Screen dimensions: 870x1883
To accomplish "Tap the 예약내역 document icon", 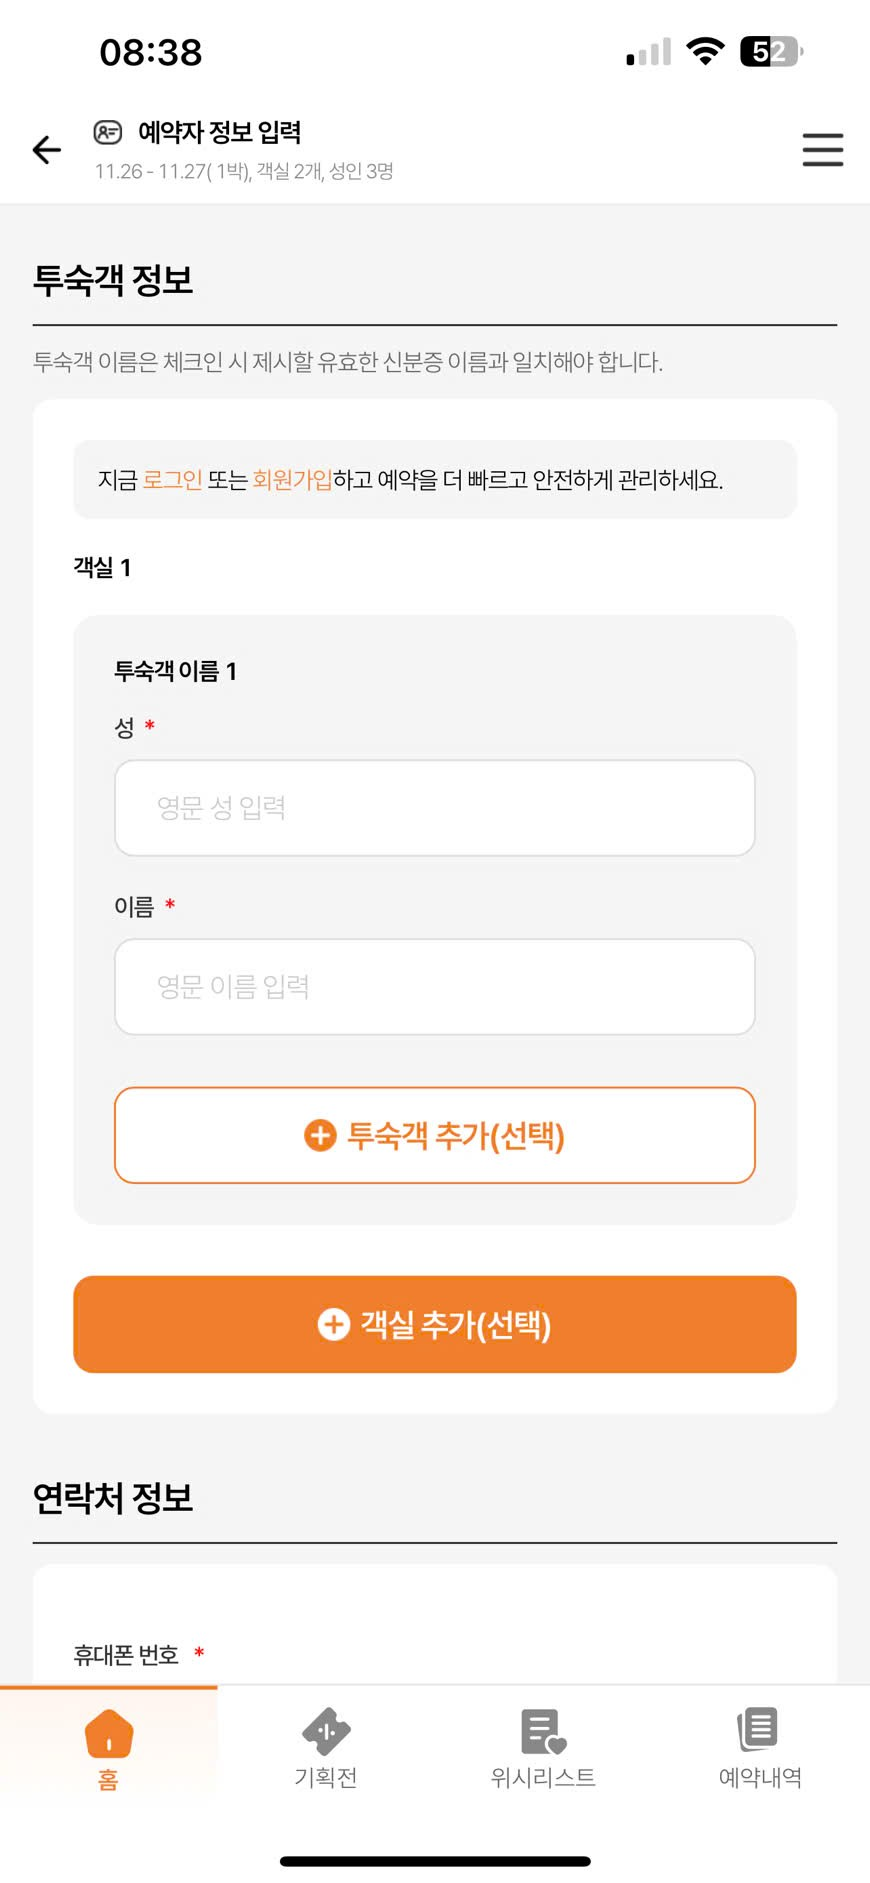I will click(x=759, y=1729).
